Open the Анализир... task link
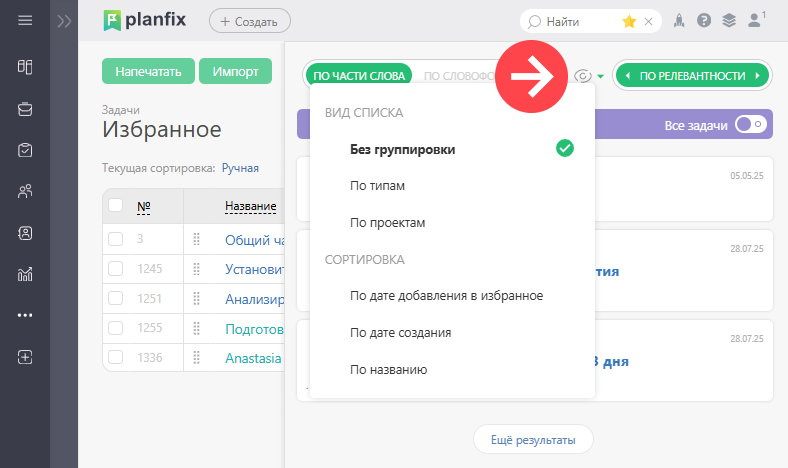Screen dimensions: 788x468 click(x=255, y=299)
